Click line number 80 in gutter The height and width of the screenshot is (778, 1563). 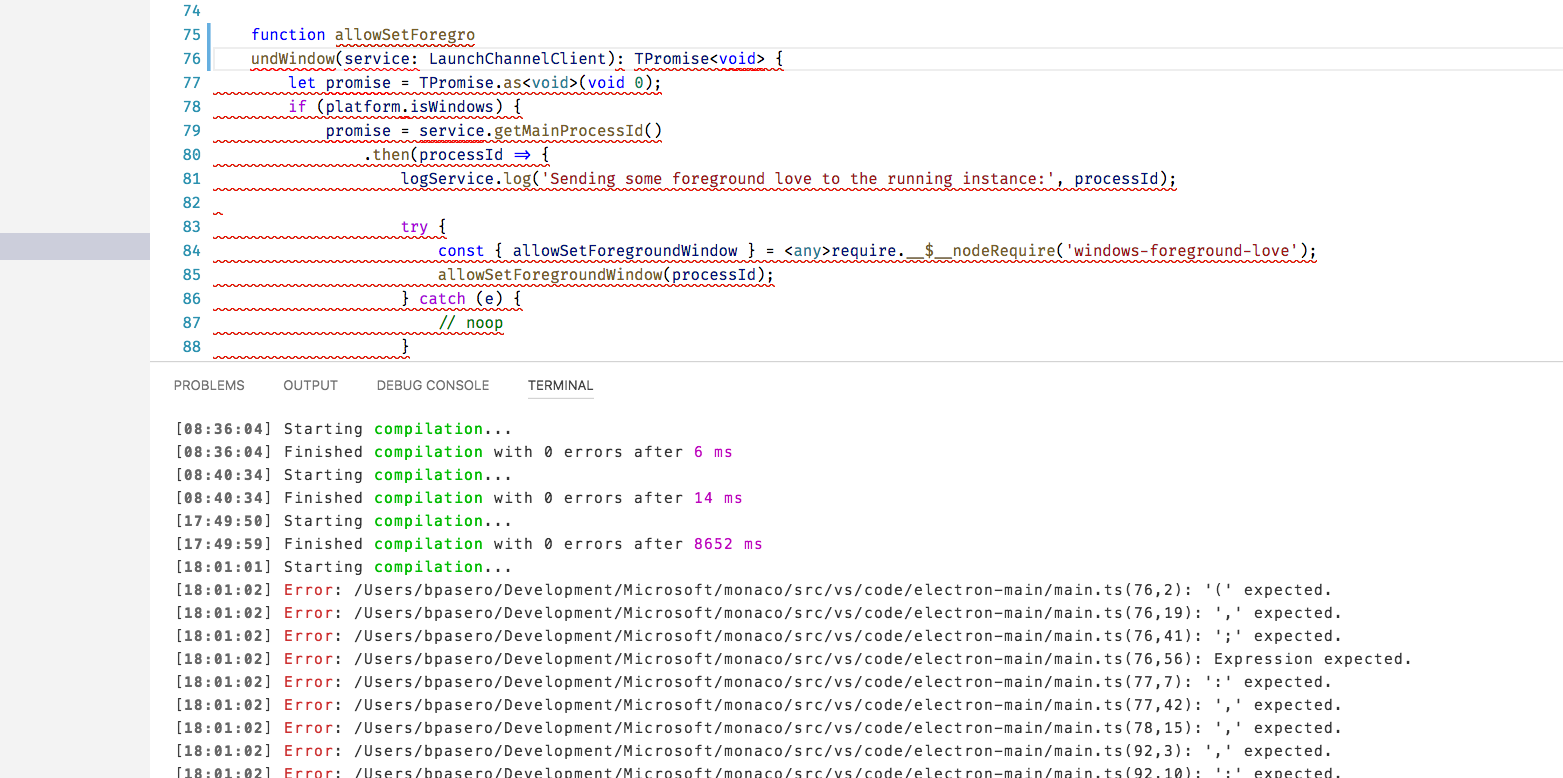192,155
